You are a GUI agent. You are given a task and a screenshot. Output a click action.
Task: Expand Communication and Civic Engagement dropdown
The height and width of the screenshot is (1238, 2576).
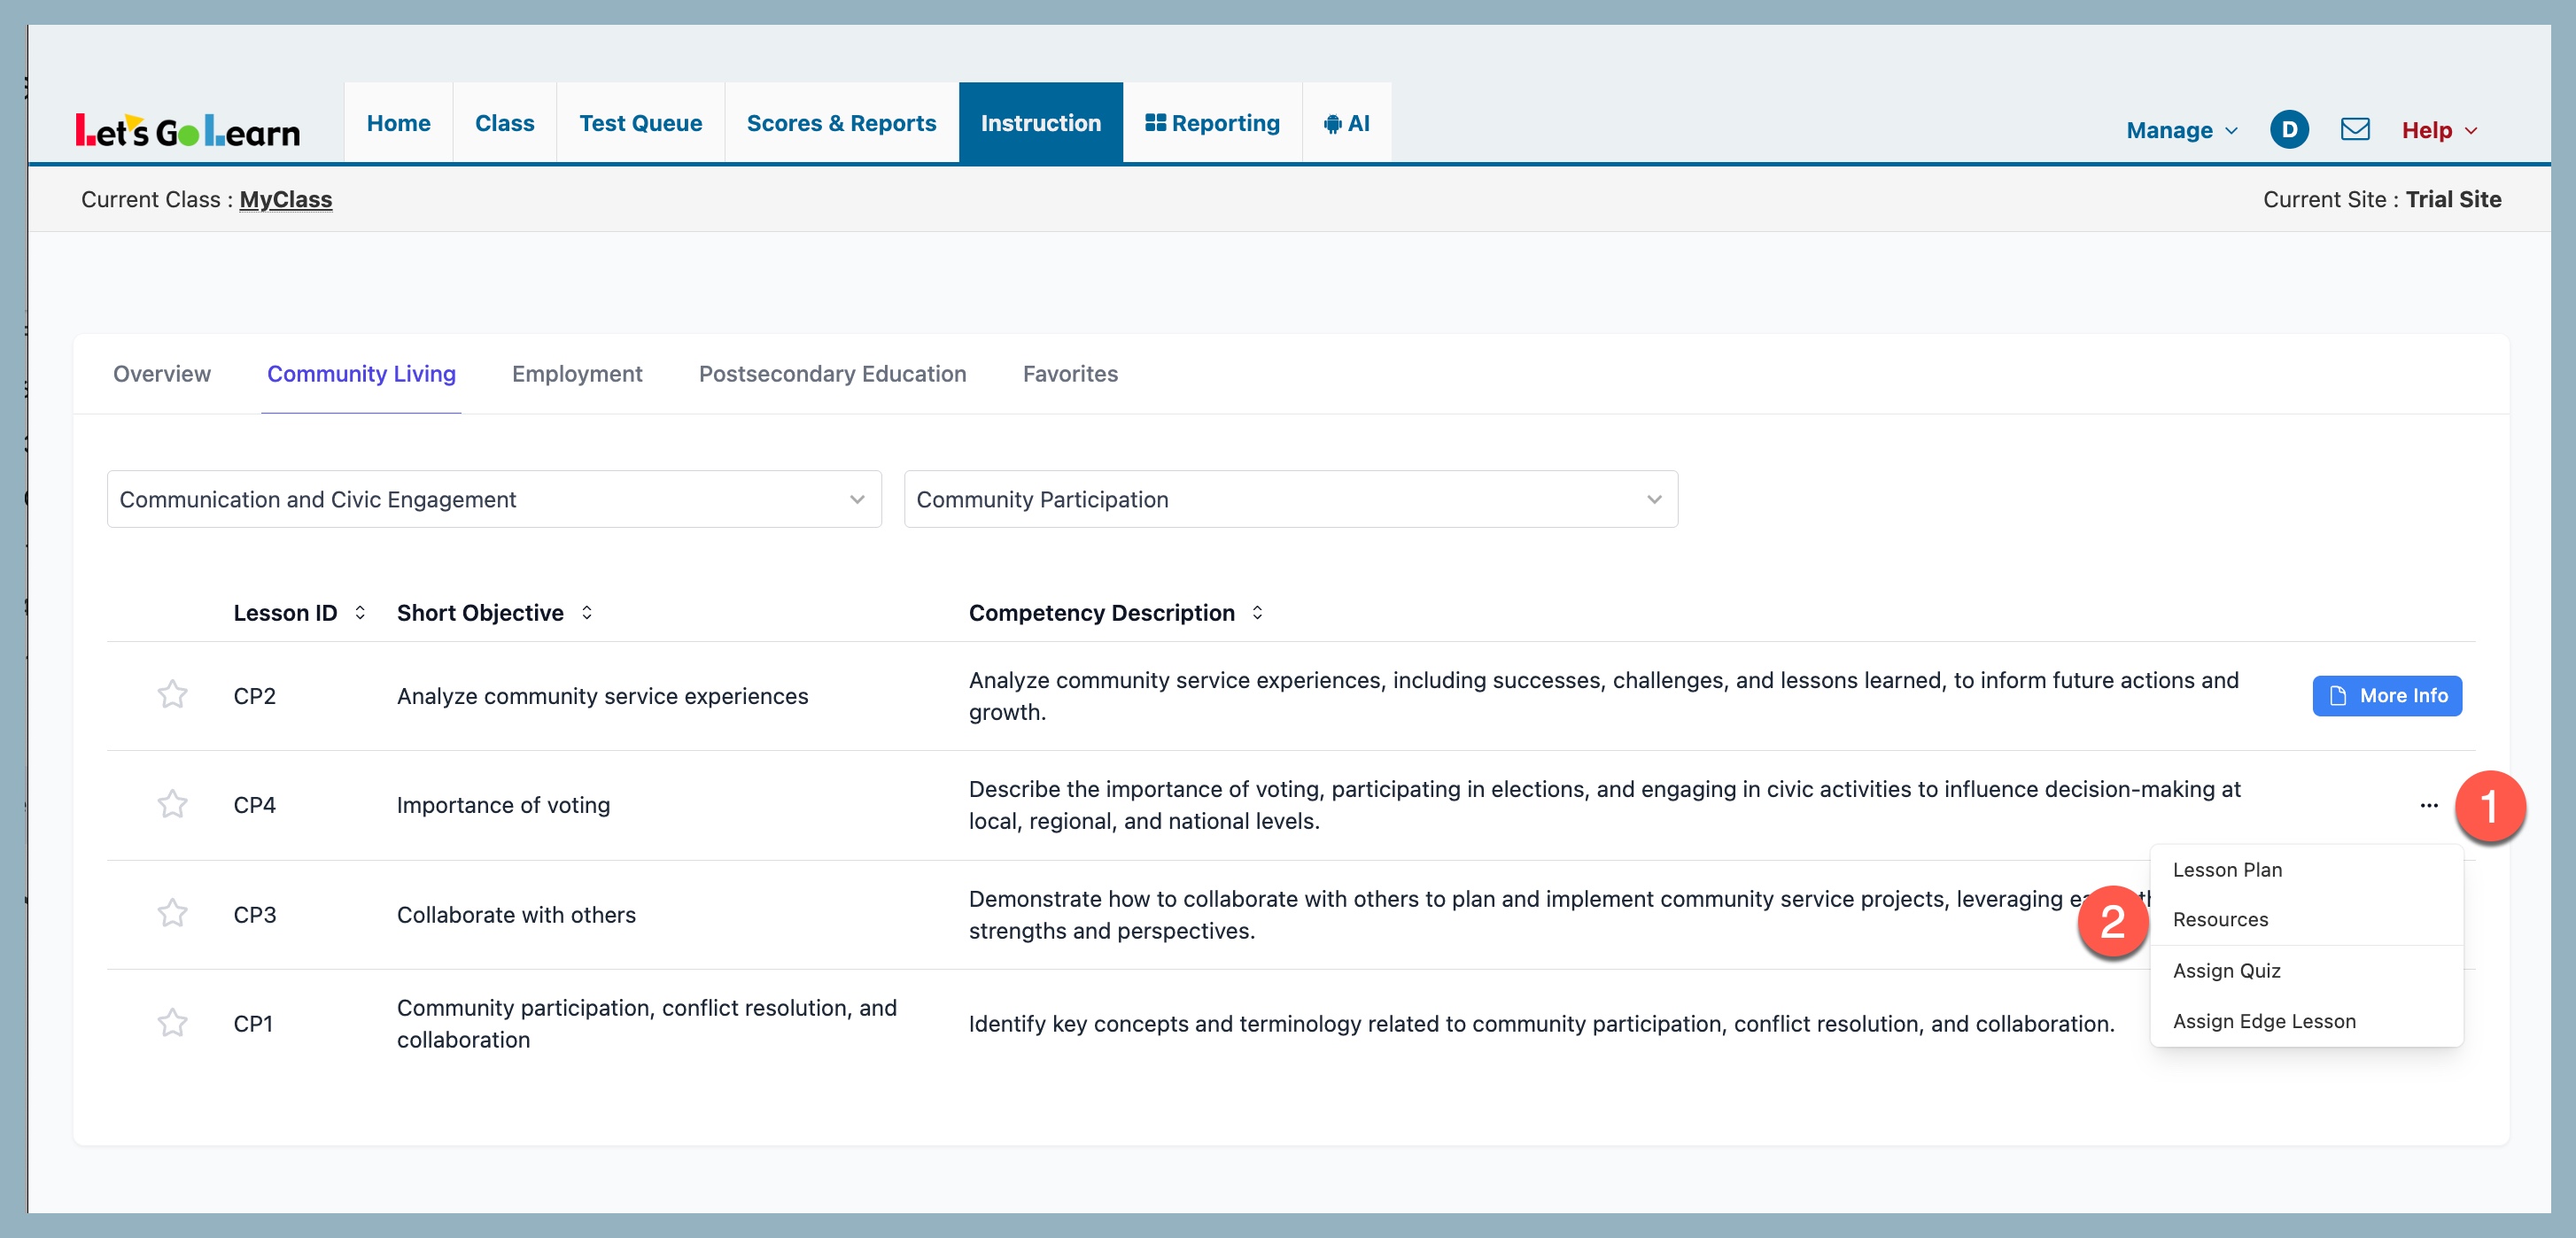pos(494,499)
